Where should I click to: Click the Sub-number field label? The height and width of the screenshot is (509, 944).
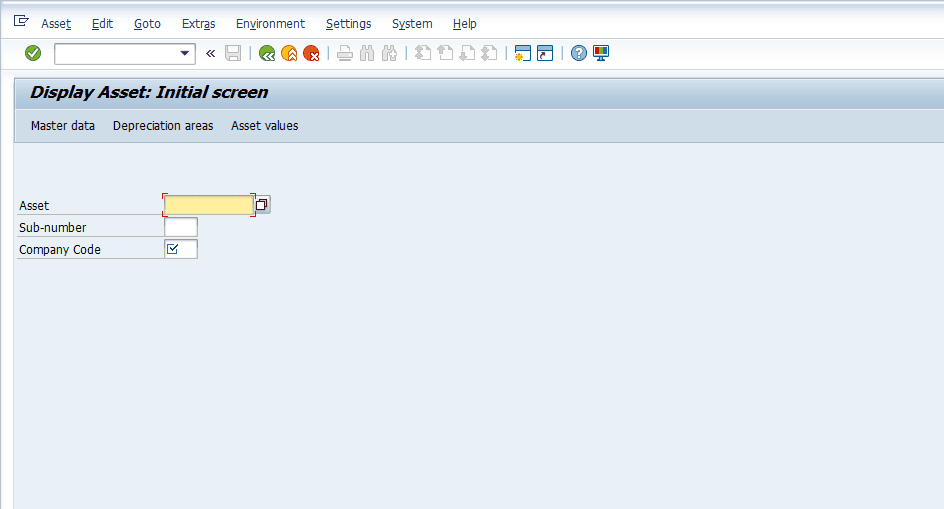click(52, 228)
